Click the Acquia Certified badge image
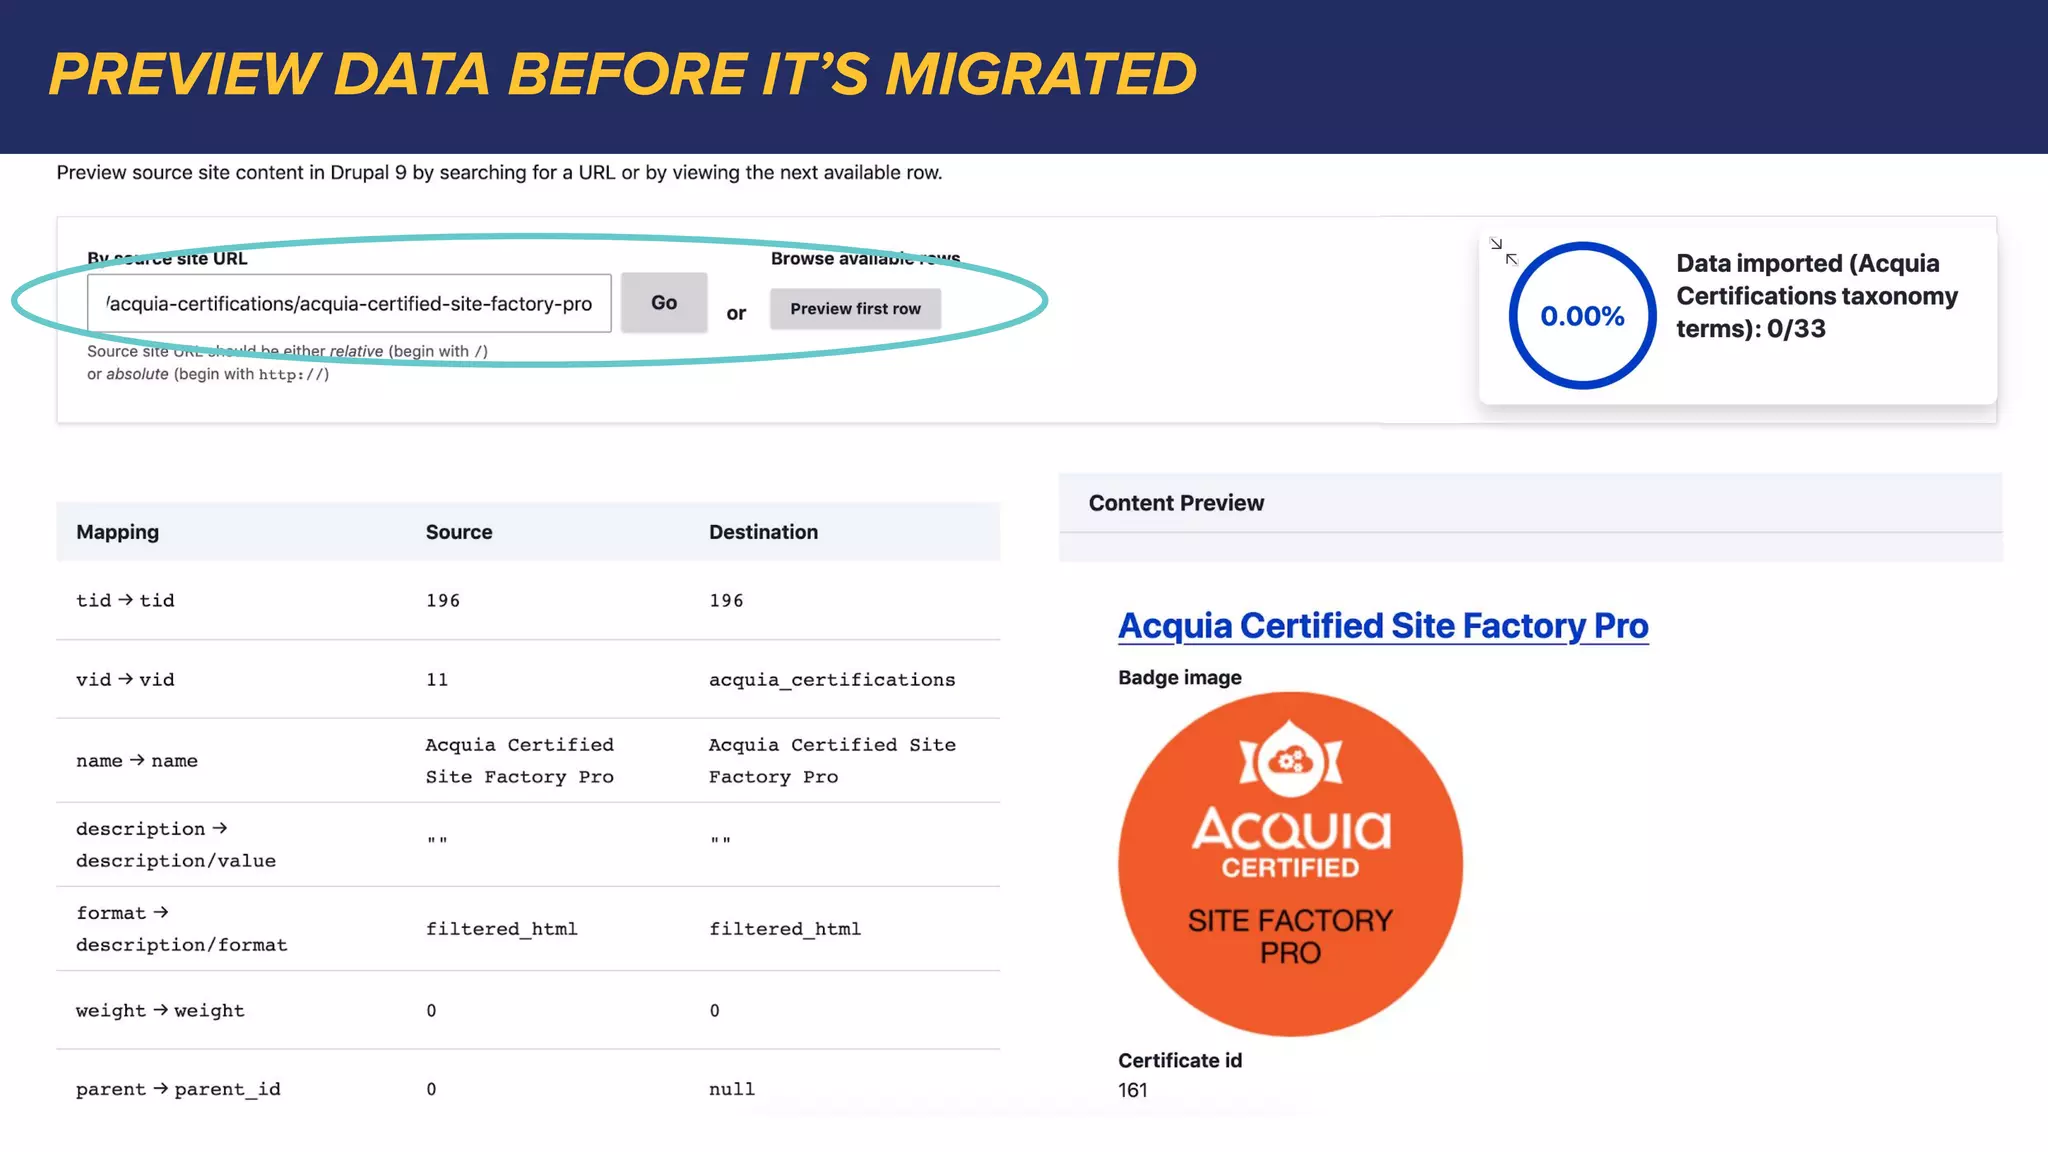The height and width of the screenshot is (1152, 2048). click(x=1290, y=864)
